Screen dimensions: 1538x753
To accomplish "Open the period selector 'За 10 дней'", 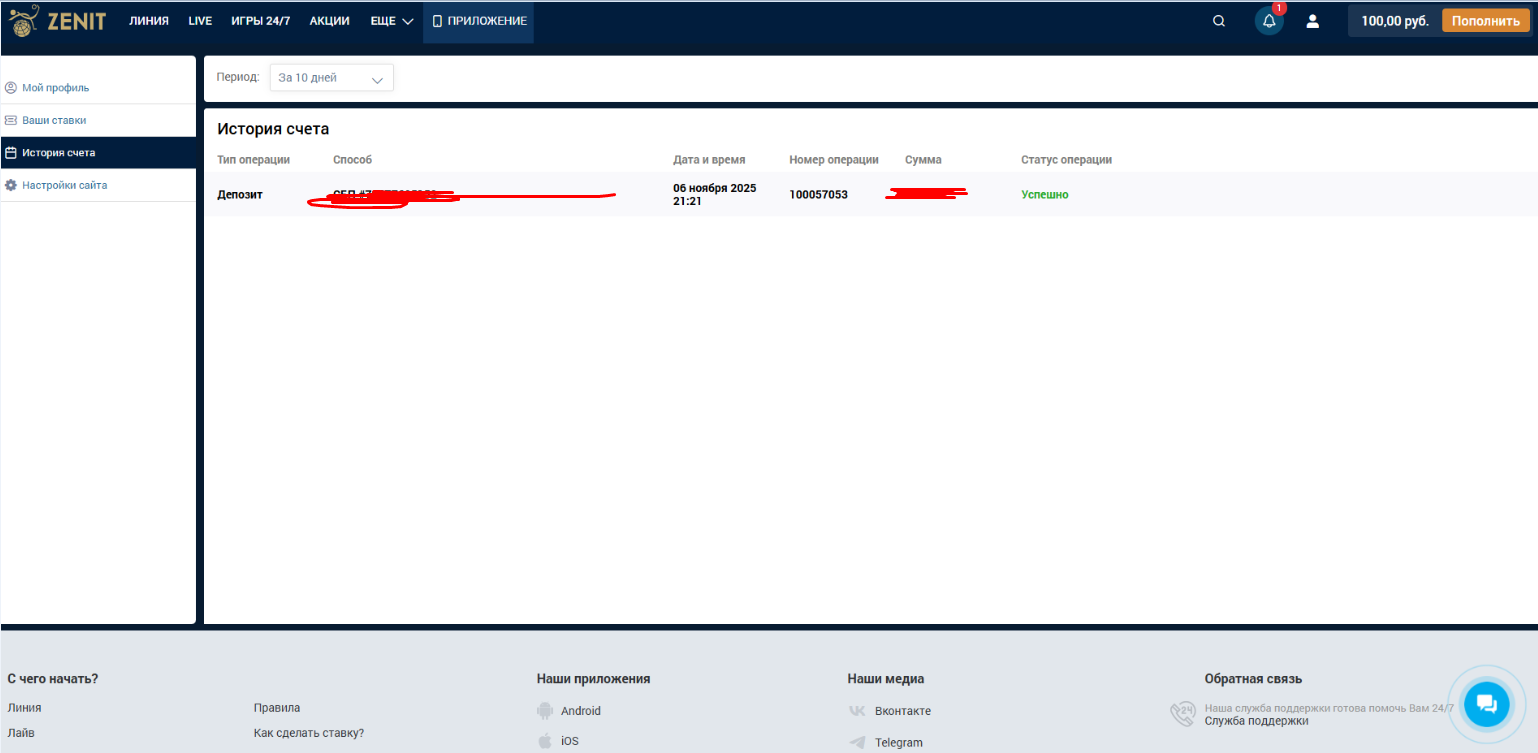I will coord(331,78).
